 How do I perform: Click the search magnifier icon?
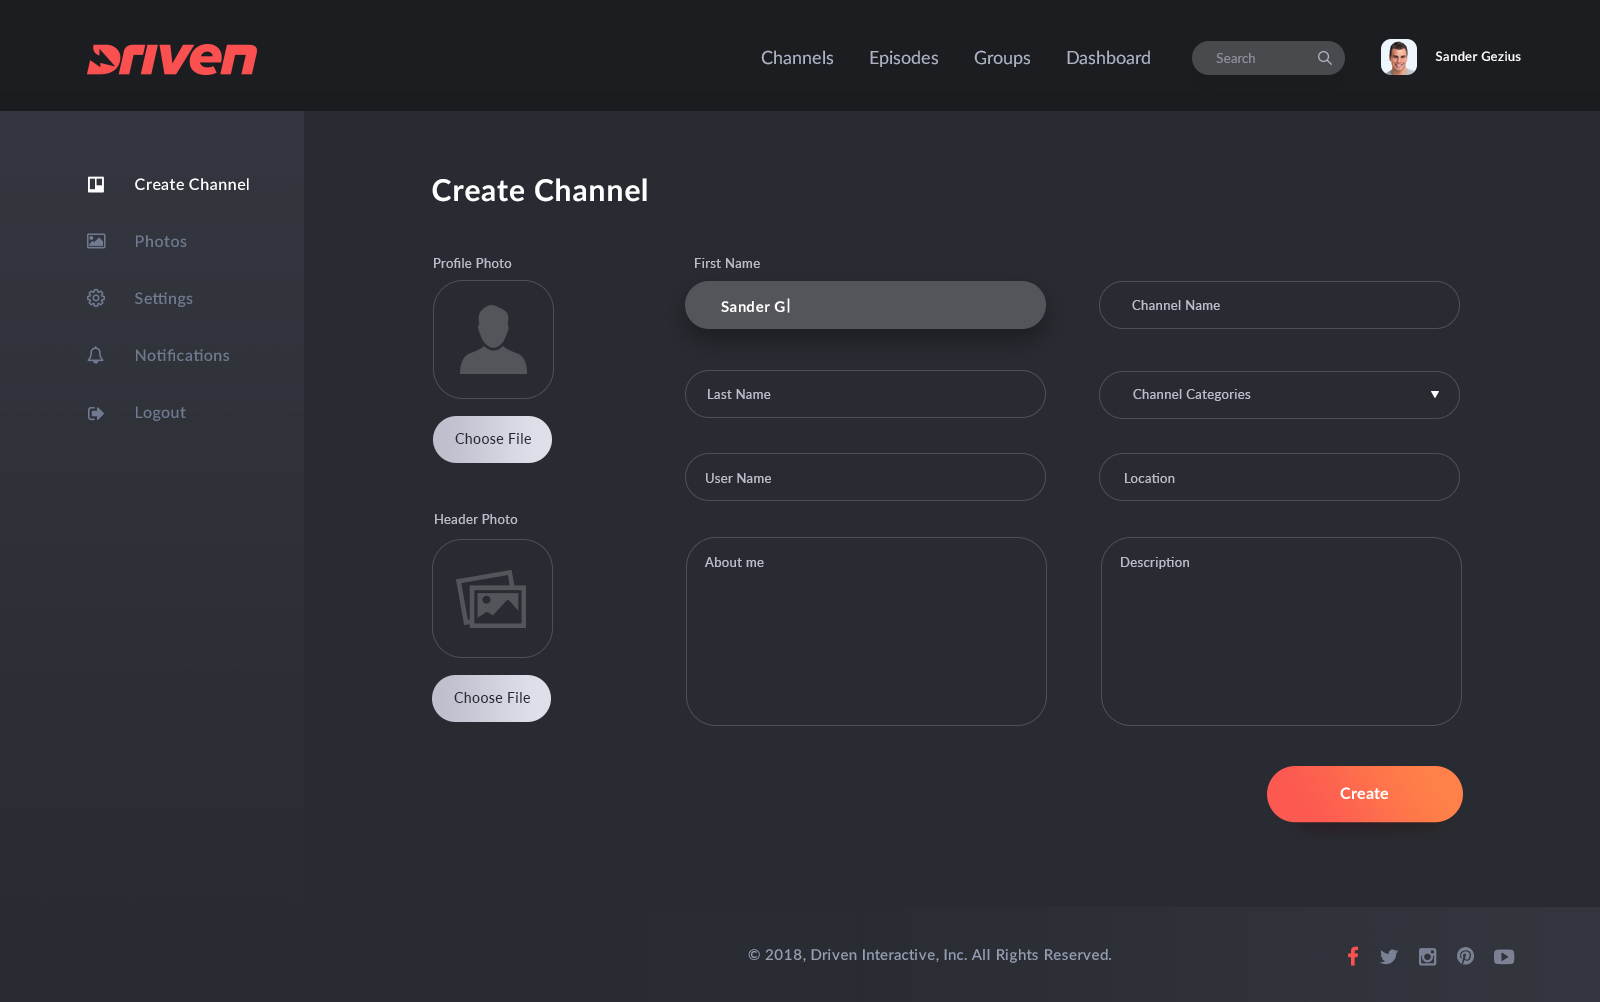click(1324, 58)
